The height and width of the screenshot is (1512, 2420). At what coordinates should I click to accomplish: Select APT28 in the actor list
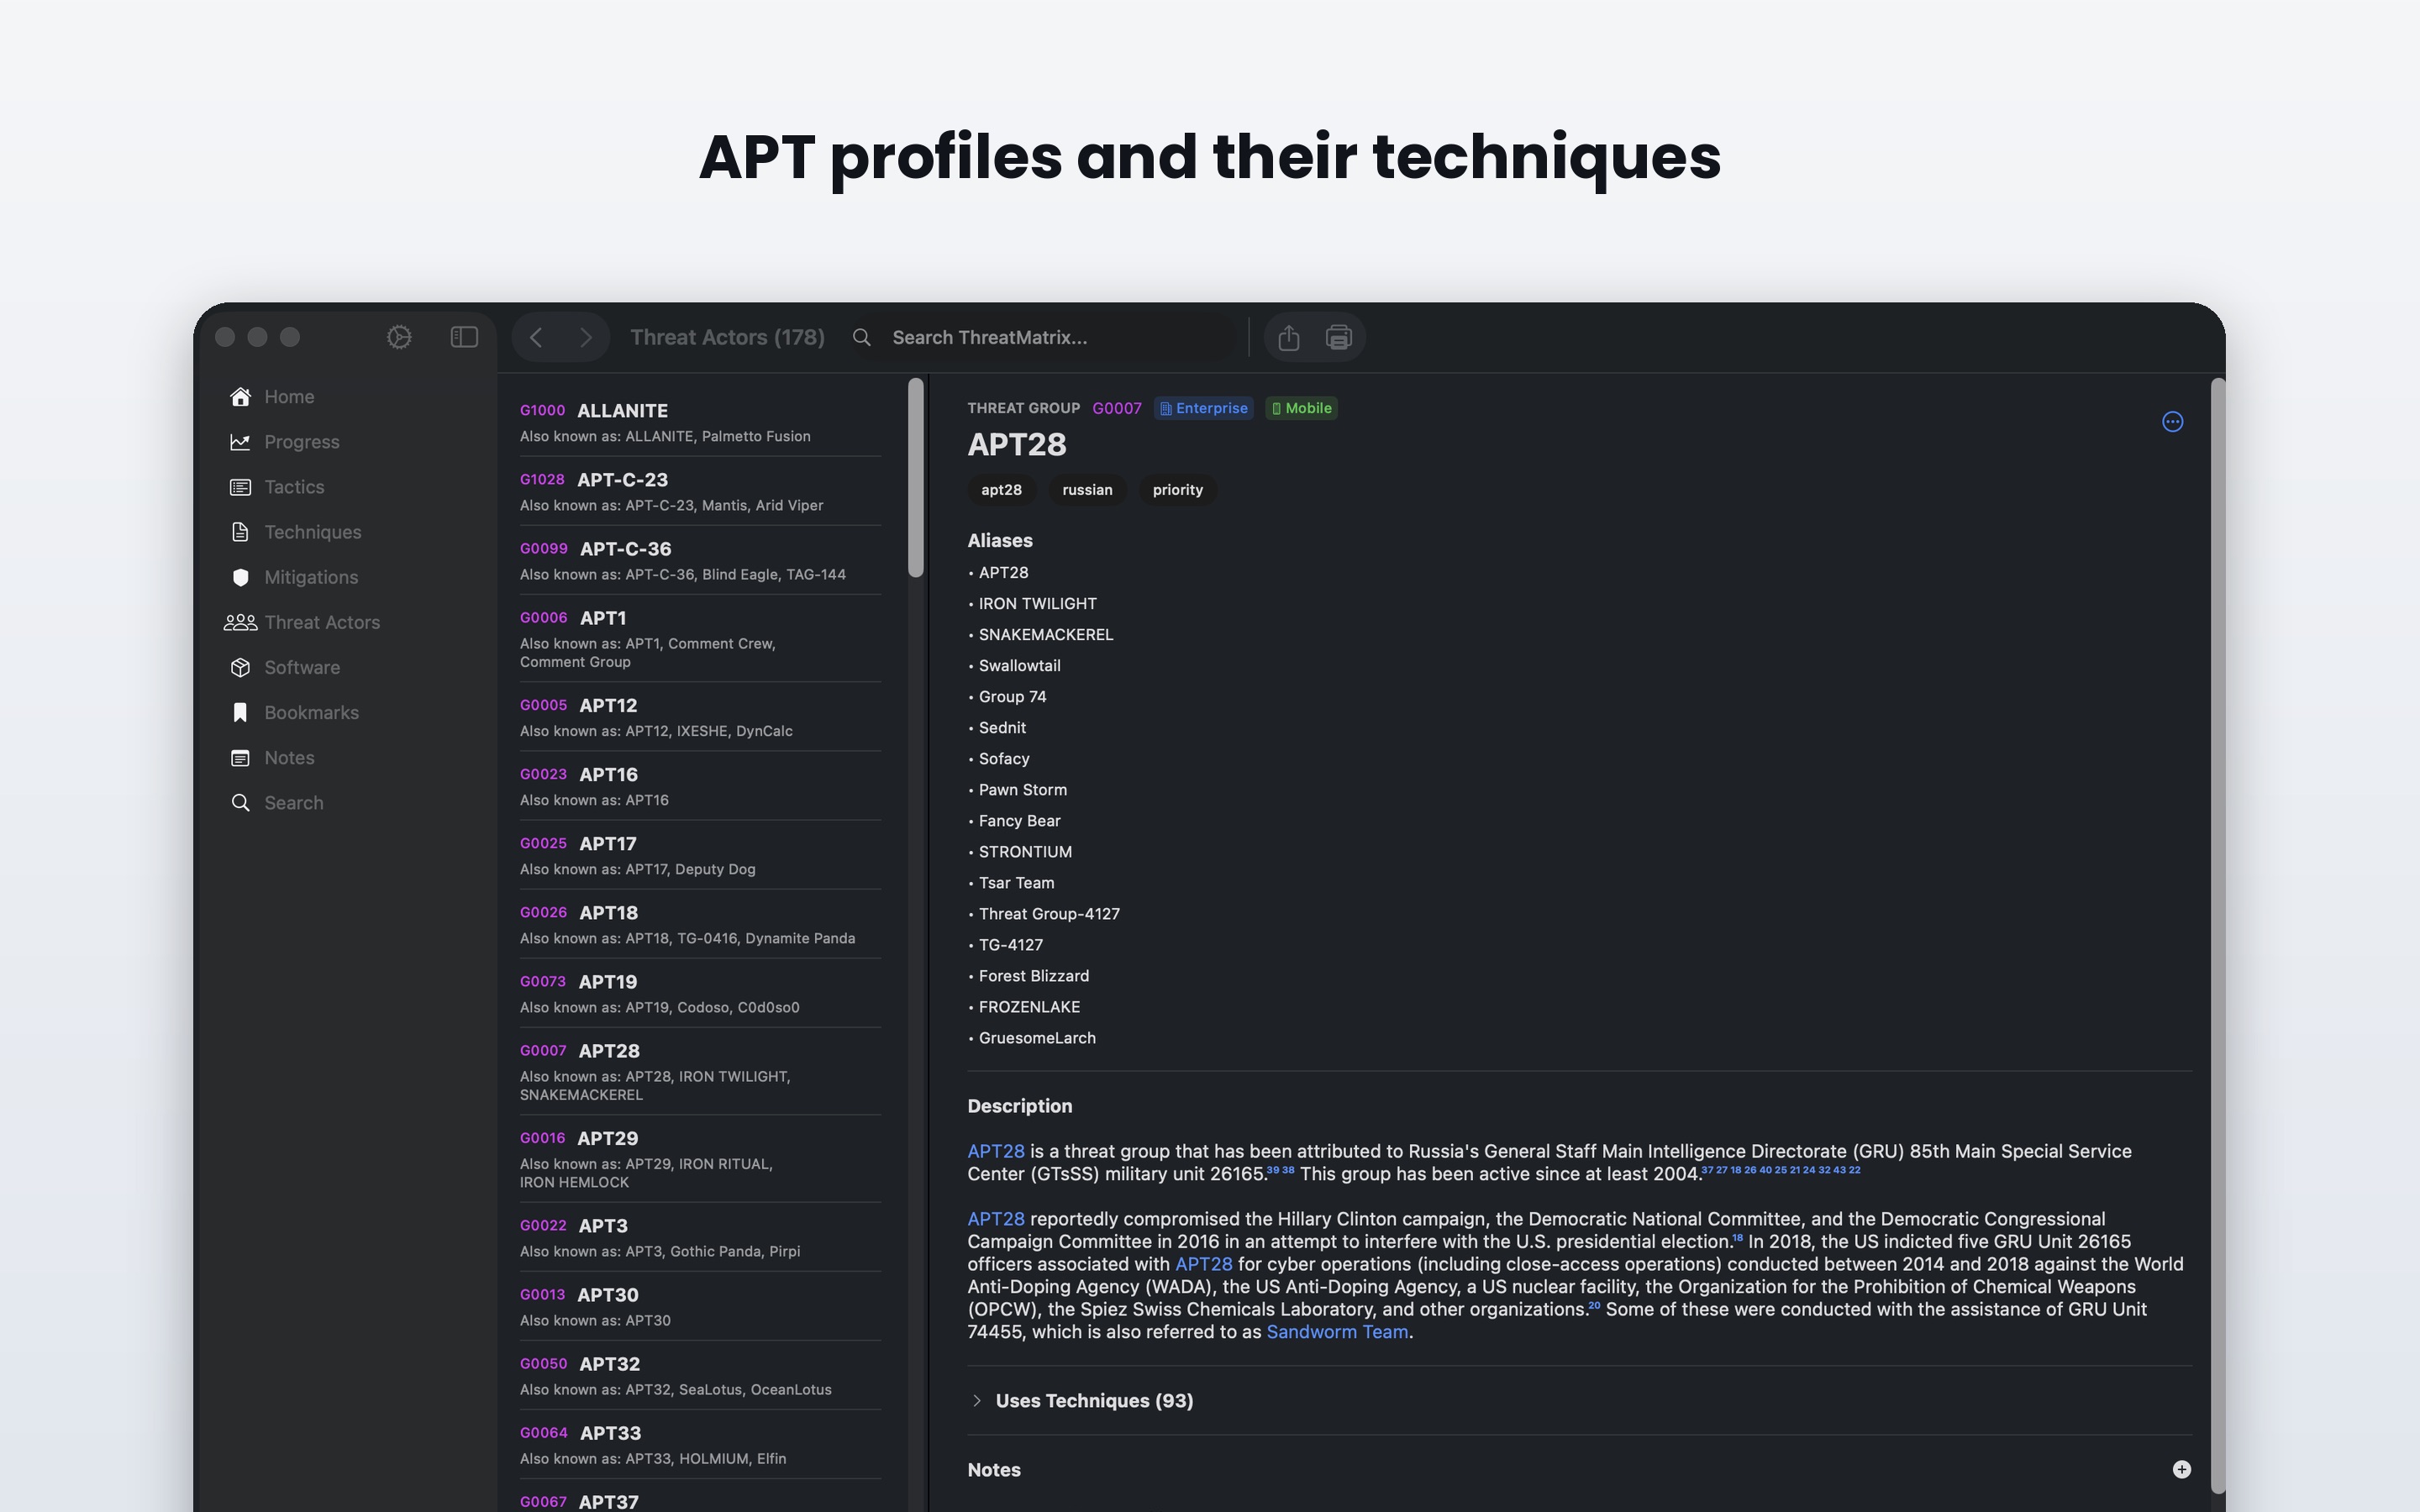(x=700, y=1071)
